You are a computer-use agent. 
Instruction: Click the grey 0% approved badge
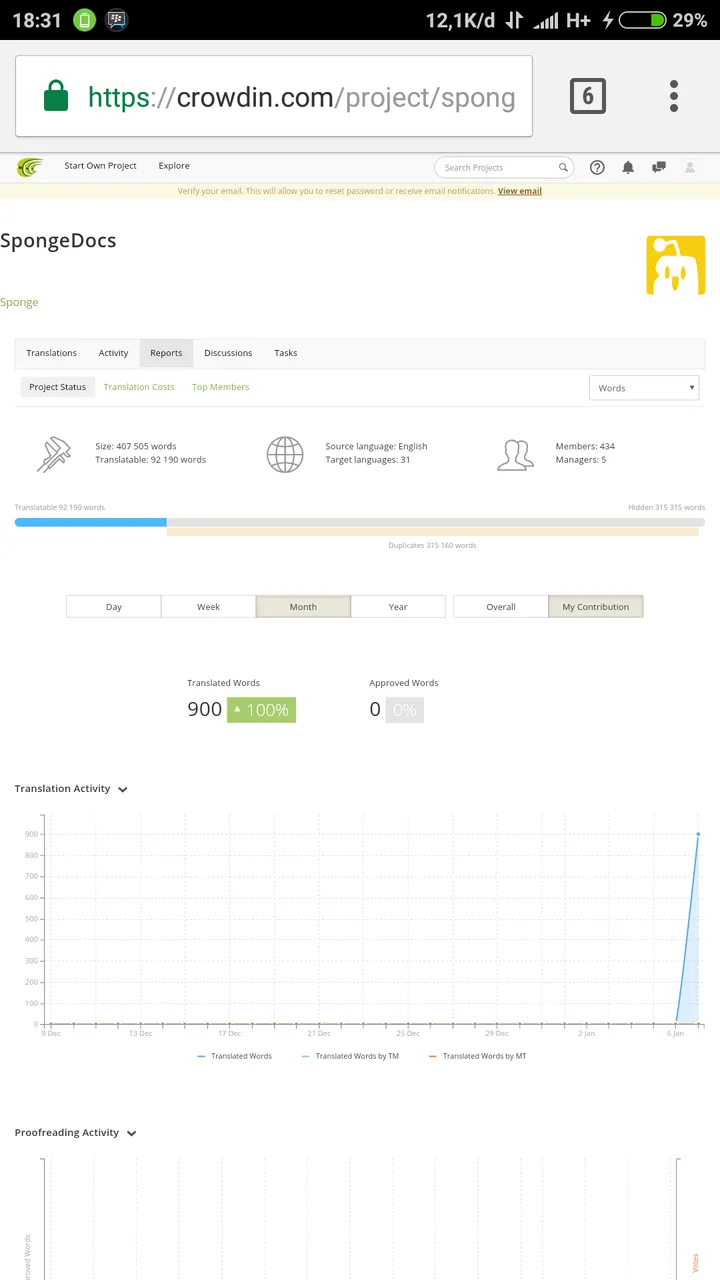tap(404, 710)
